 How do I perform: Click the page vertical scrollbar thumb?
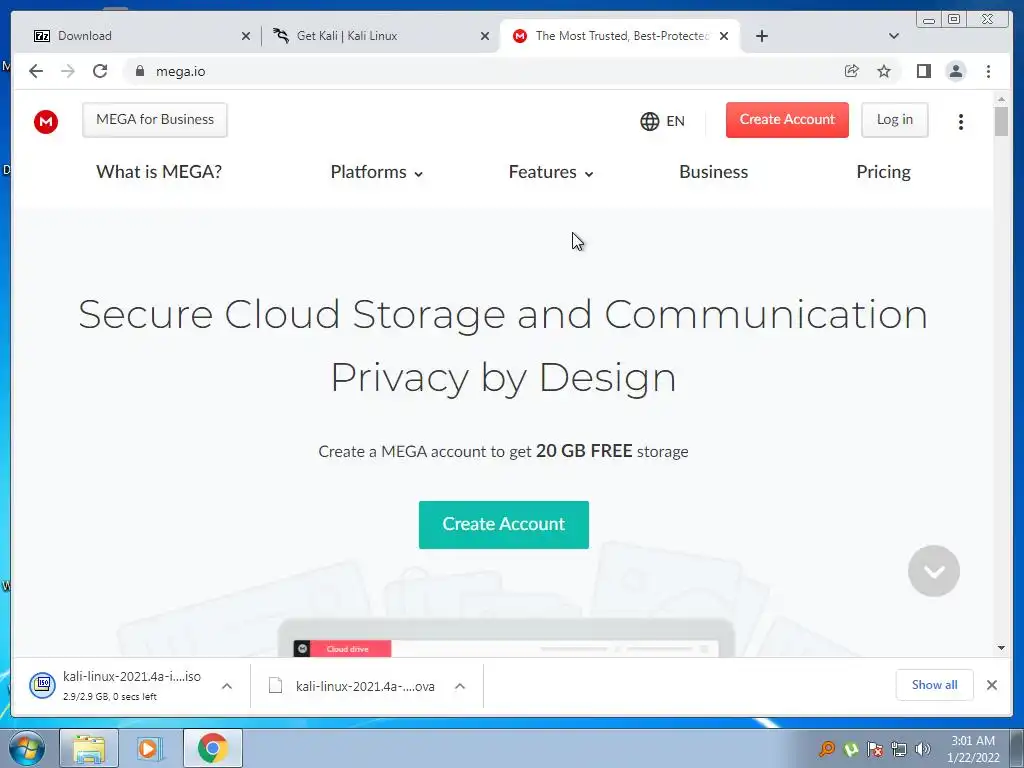[1001, 121]
